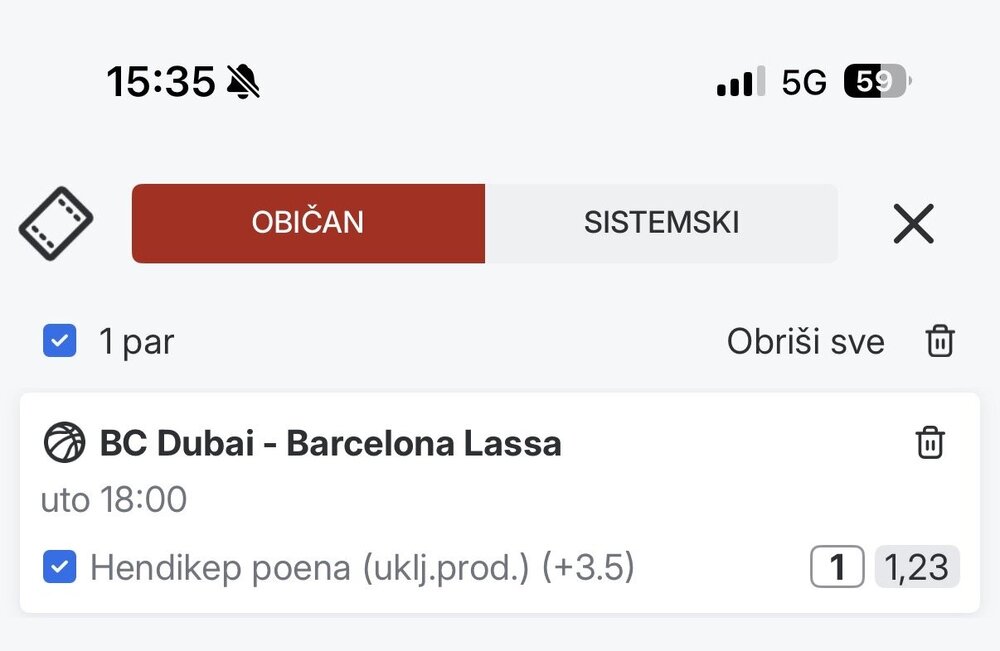Switch to the OBIČAN tab

pos(308,223)
